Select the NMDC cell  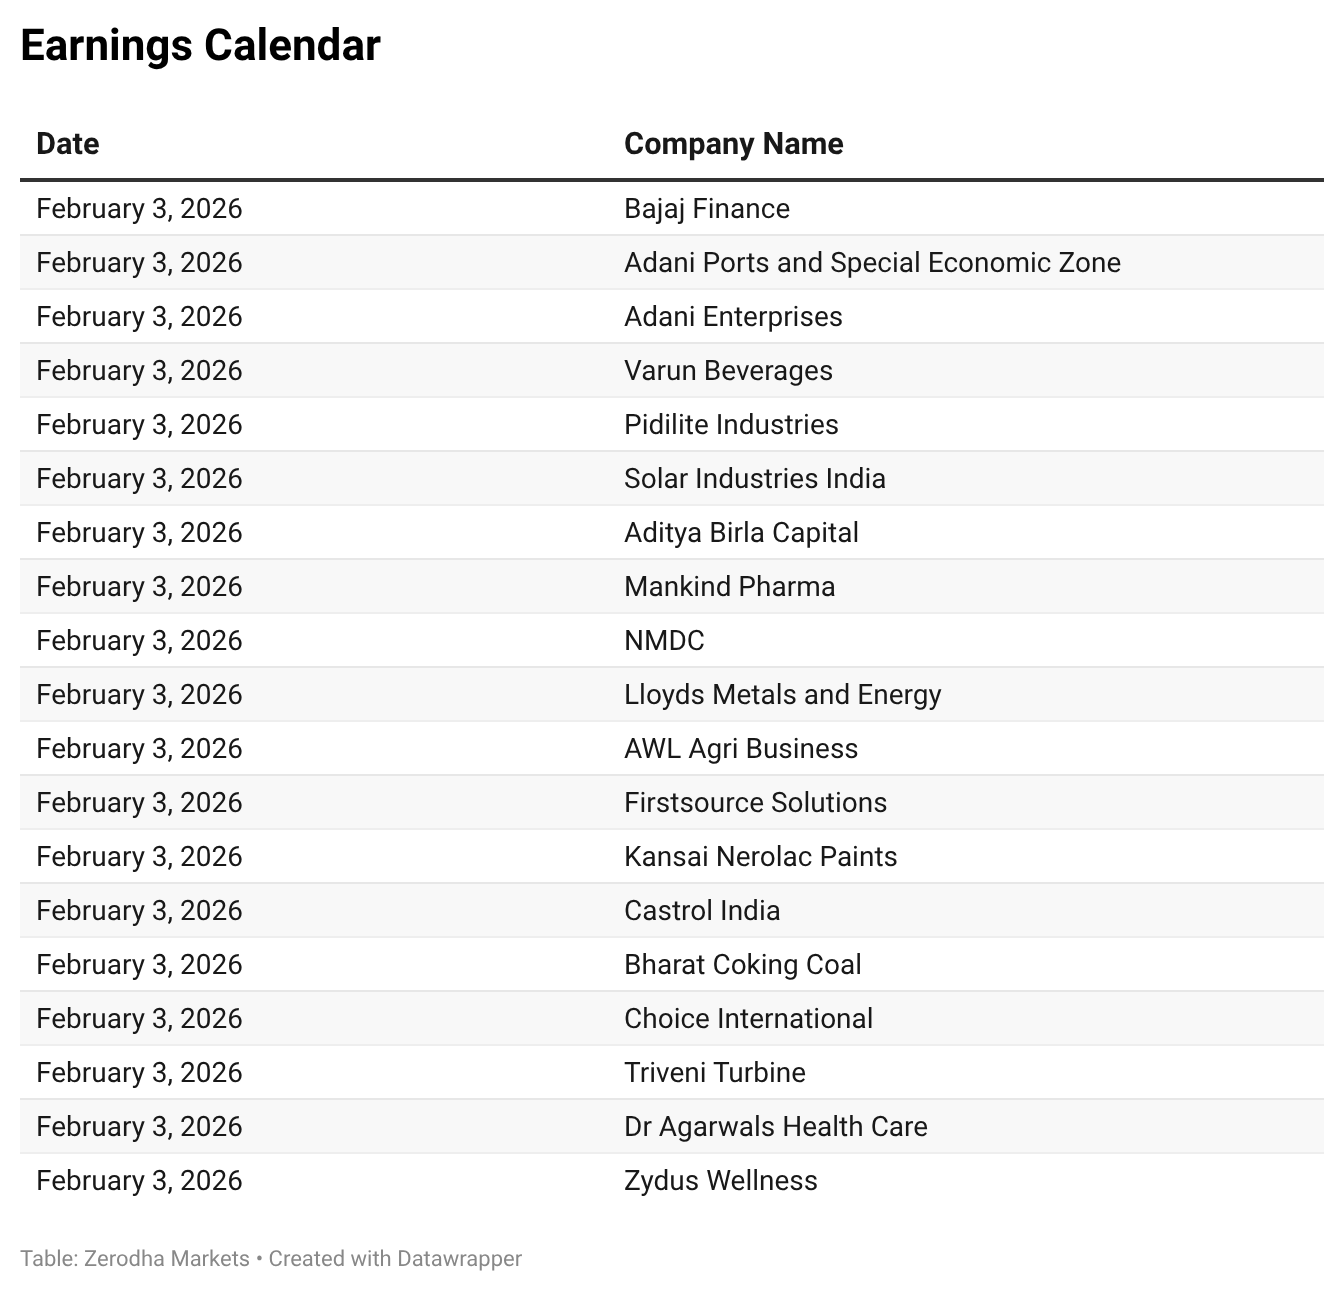pos(664,640)
